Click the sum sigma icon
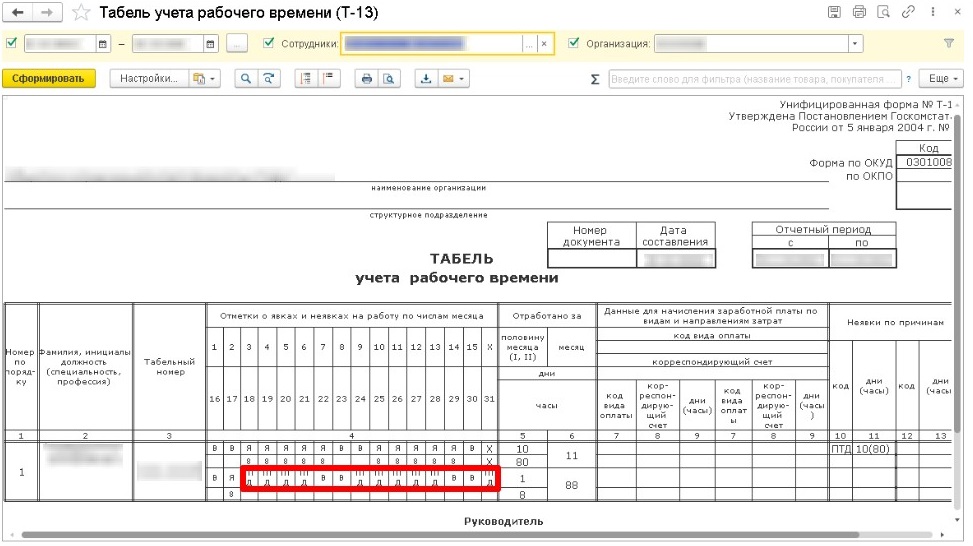Screen dimensions: 973x546 pyautogui.click(x=594, y=79)
